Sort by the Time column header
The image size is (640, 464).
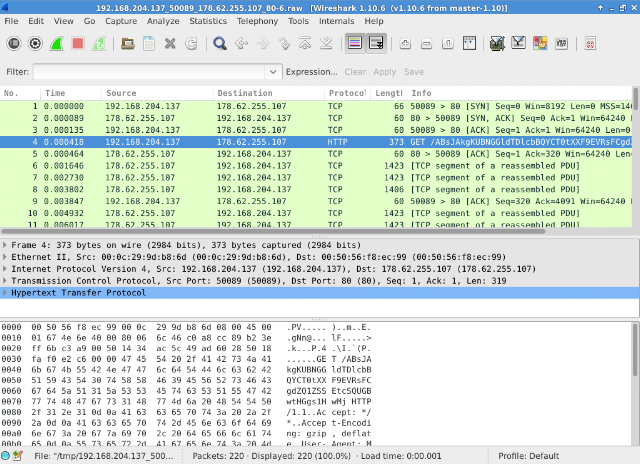tap(71, 93)
